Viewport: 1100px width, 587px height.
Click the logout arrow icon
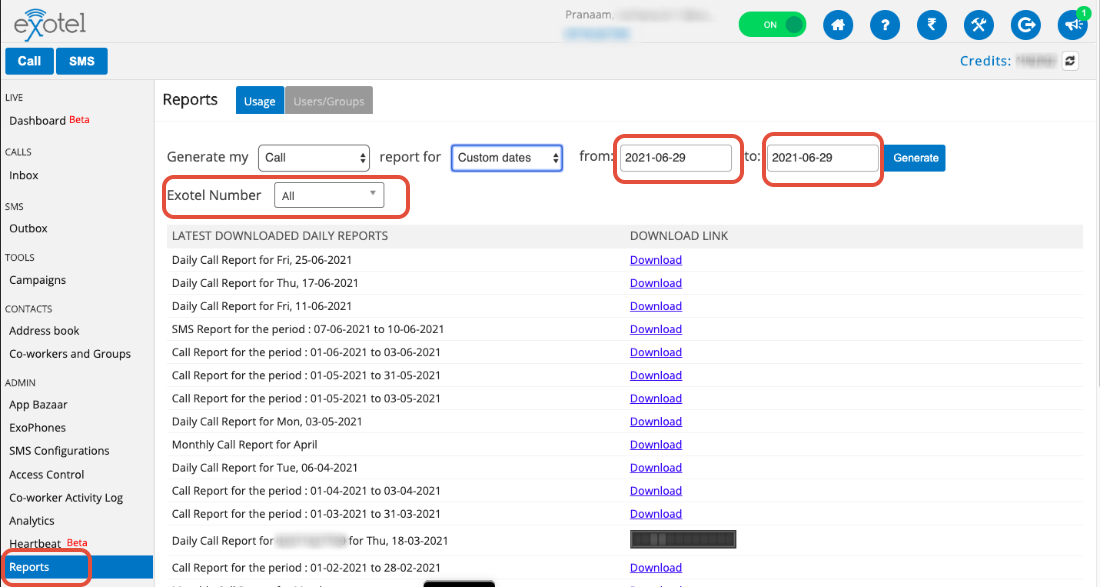click(1026, 25)
